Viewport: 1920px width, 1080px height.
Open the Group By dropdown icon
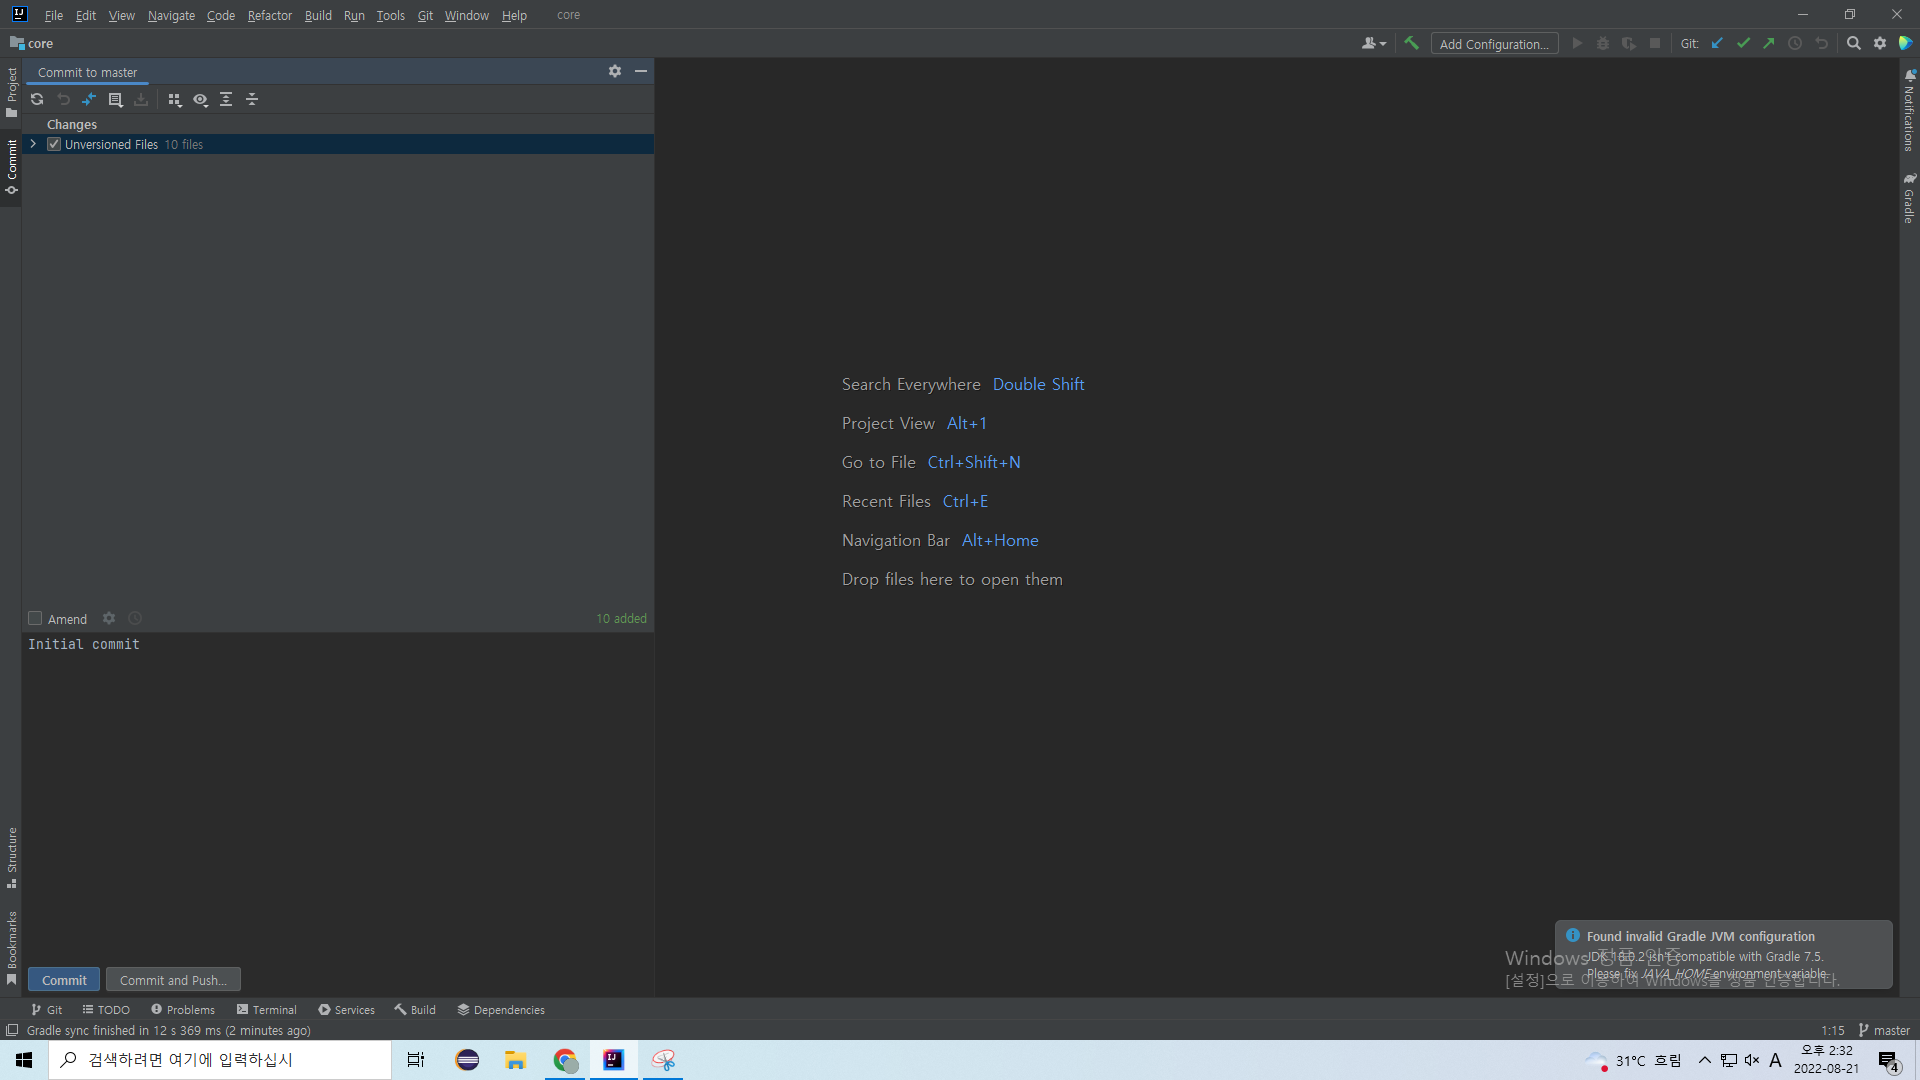(x=174, y=99)
